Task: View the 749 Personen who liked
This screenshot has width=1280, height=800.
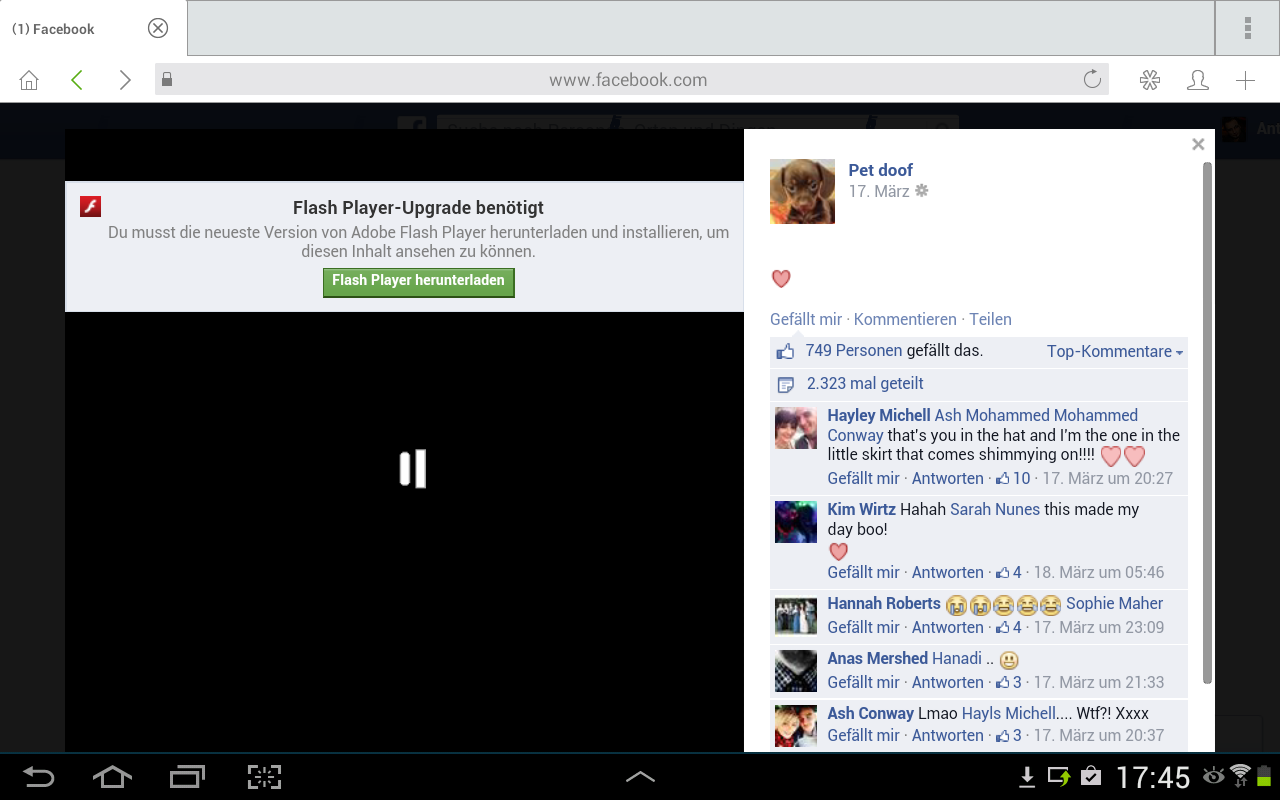Action: coord(854,350)
